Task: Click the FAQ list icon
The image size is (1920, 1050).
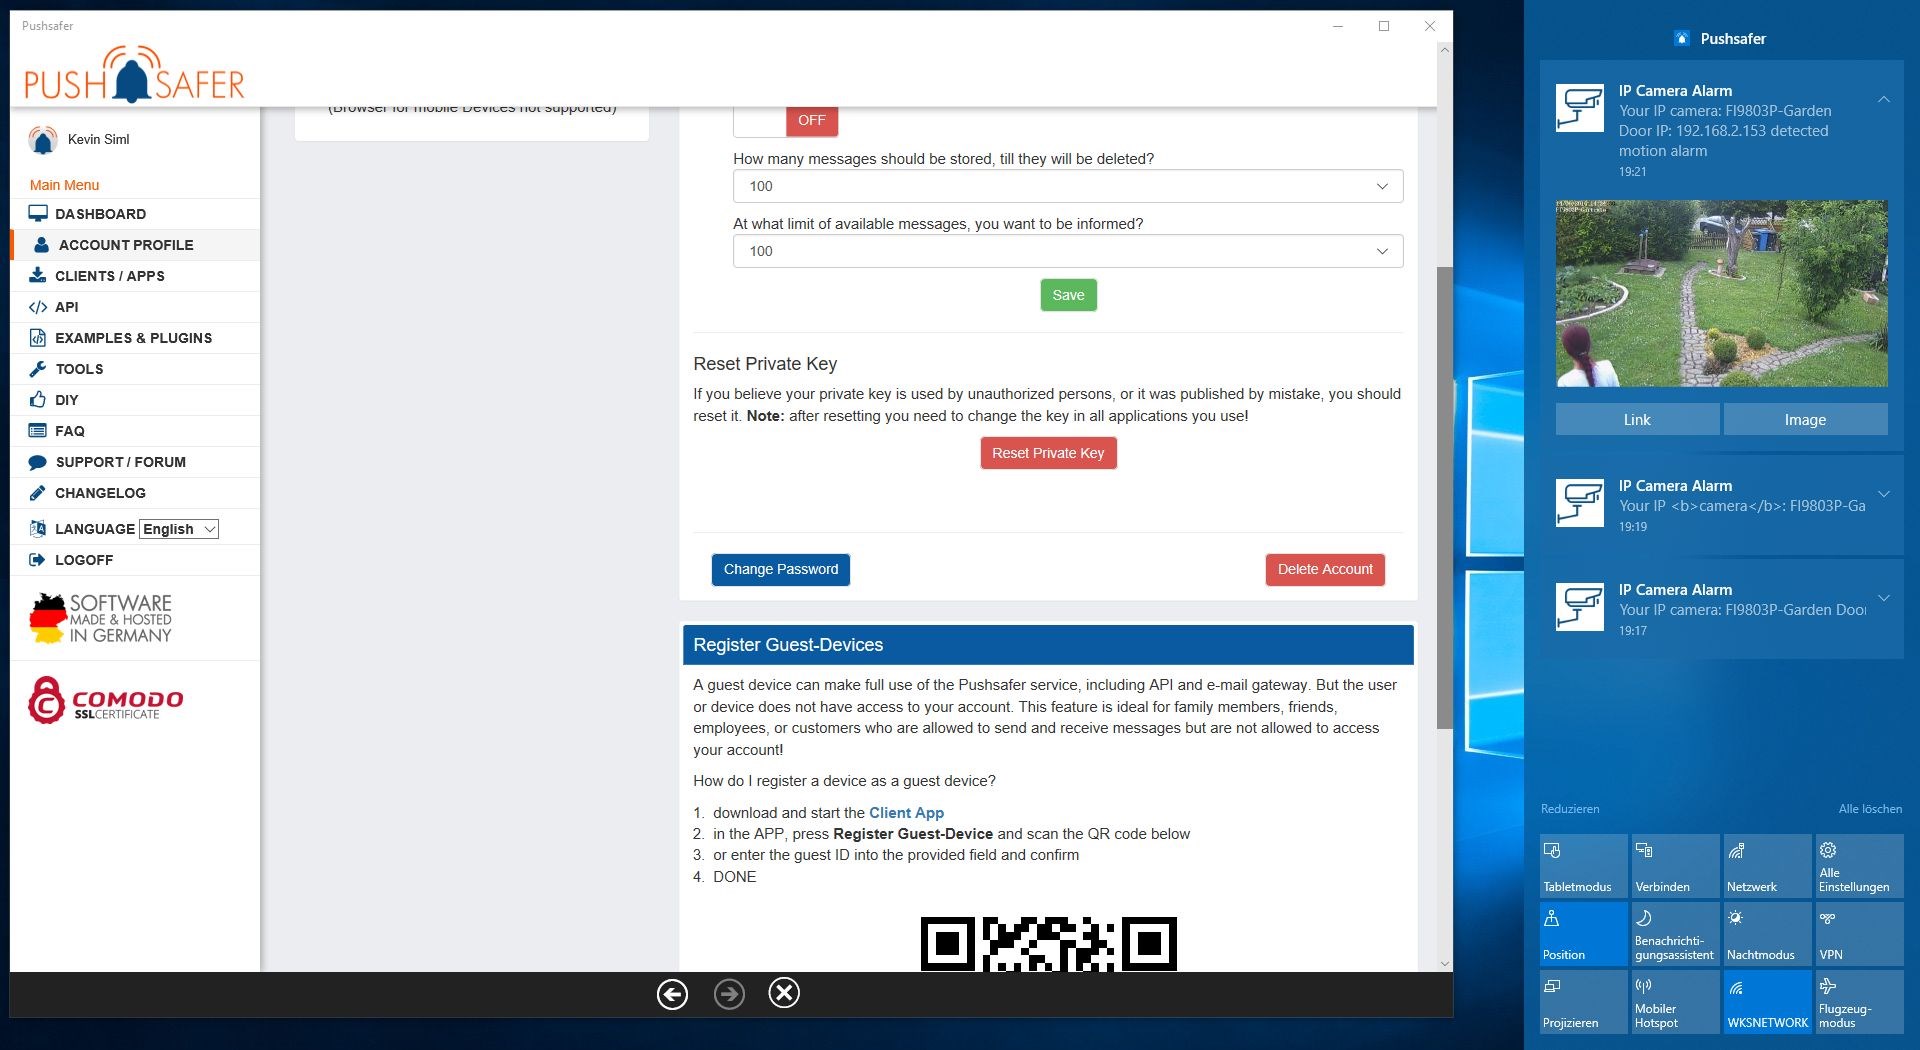Action: point(38,431)
